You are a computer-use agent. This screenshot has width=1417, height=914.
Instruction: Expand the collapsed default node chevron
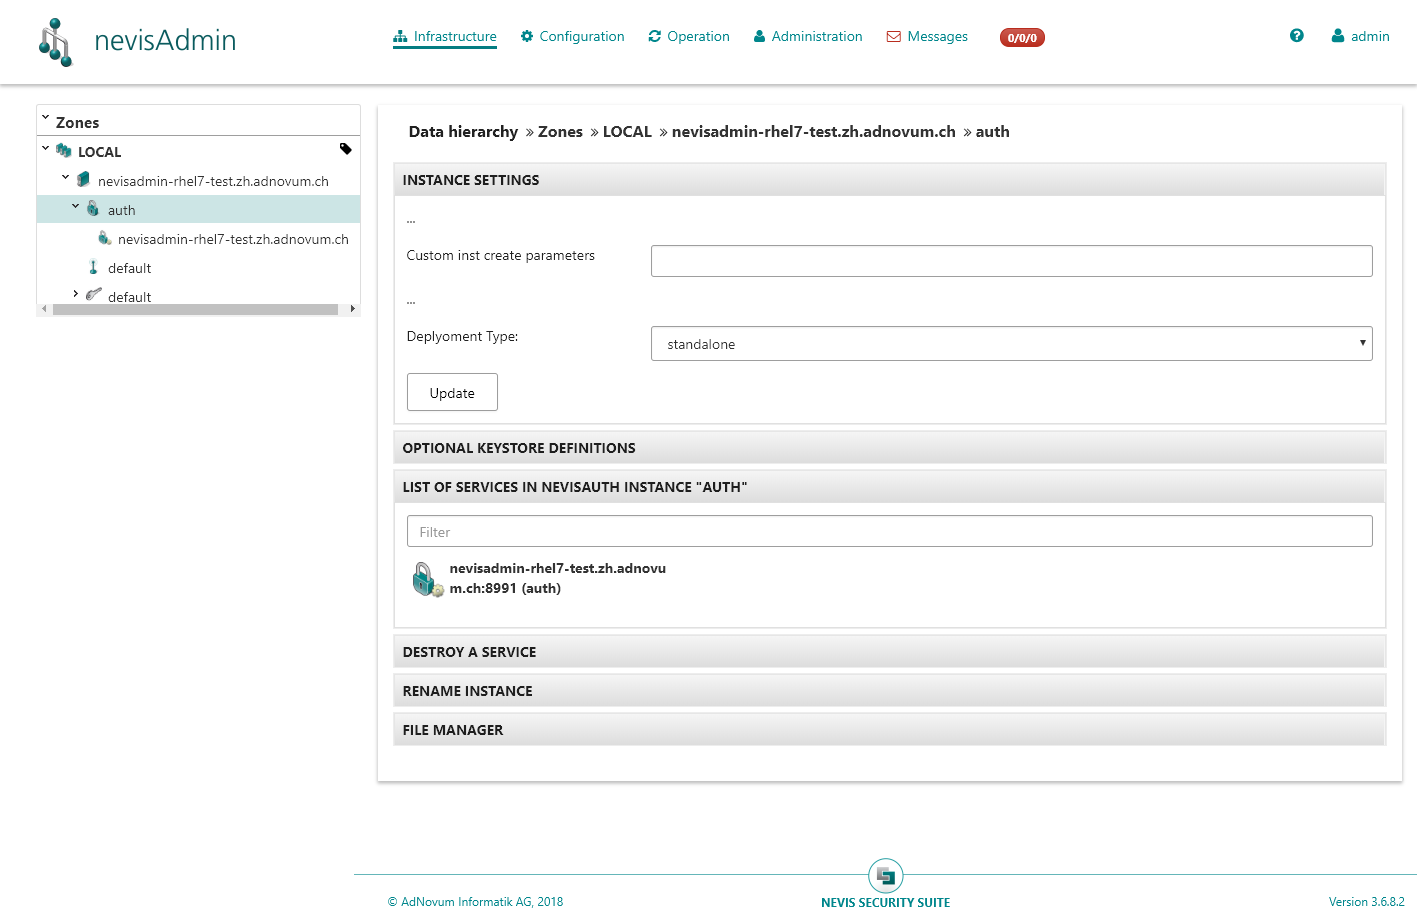pyautogui.click(x=76, y=294)
